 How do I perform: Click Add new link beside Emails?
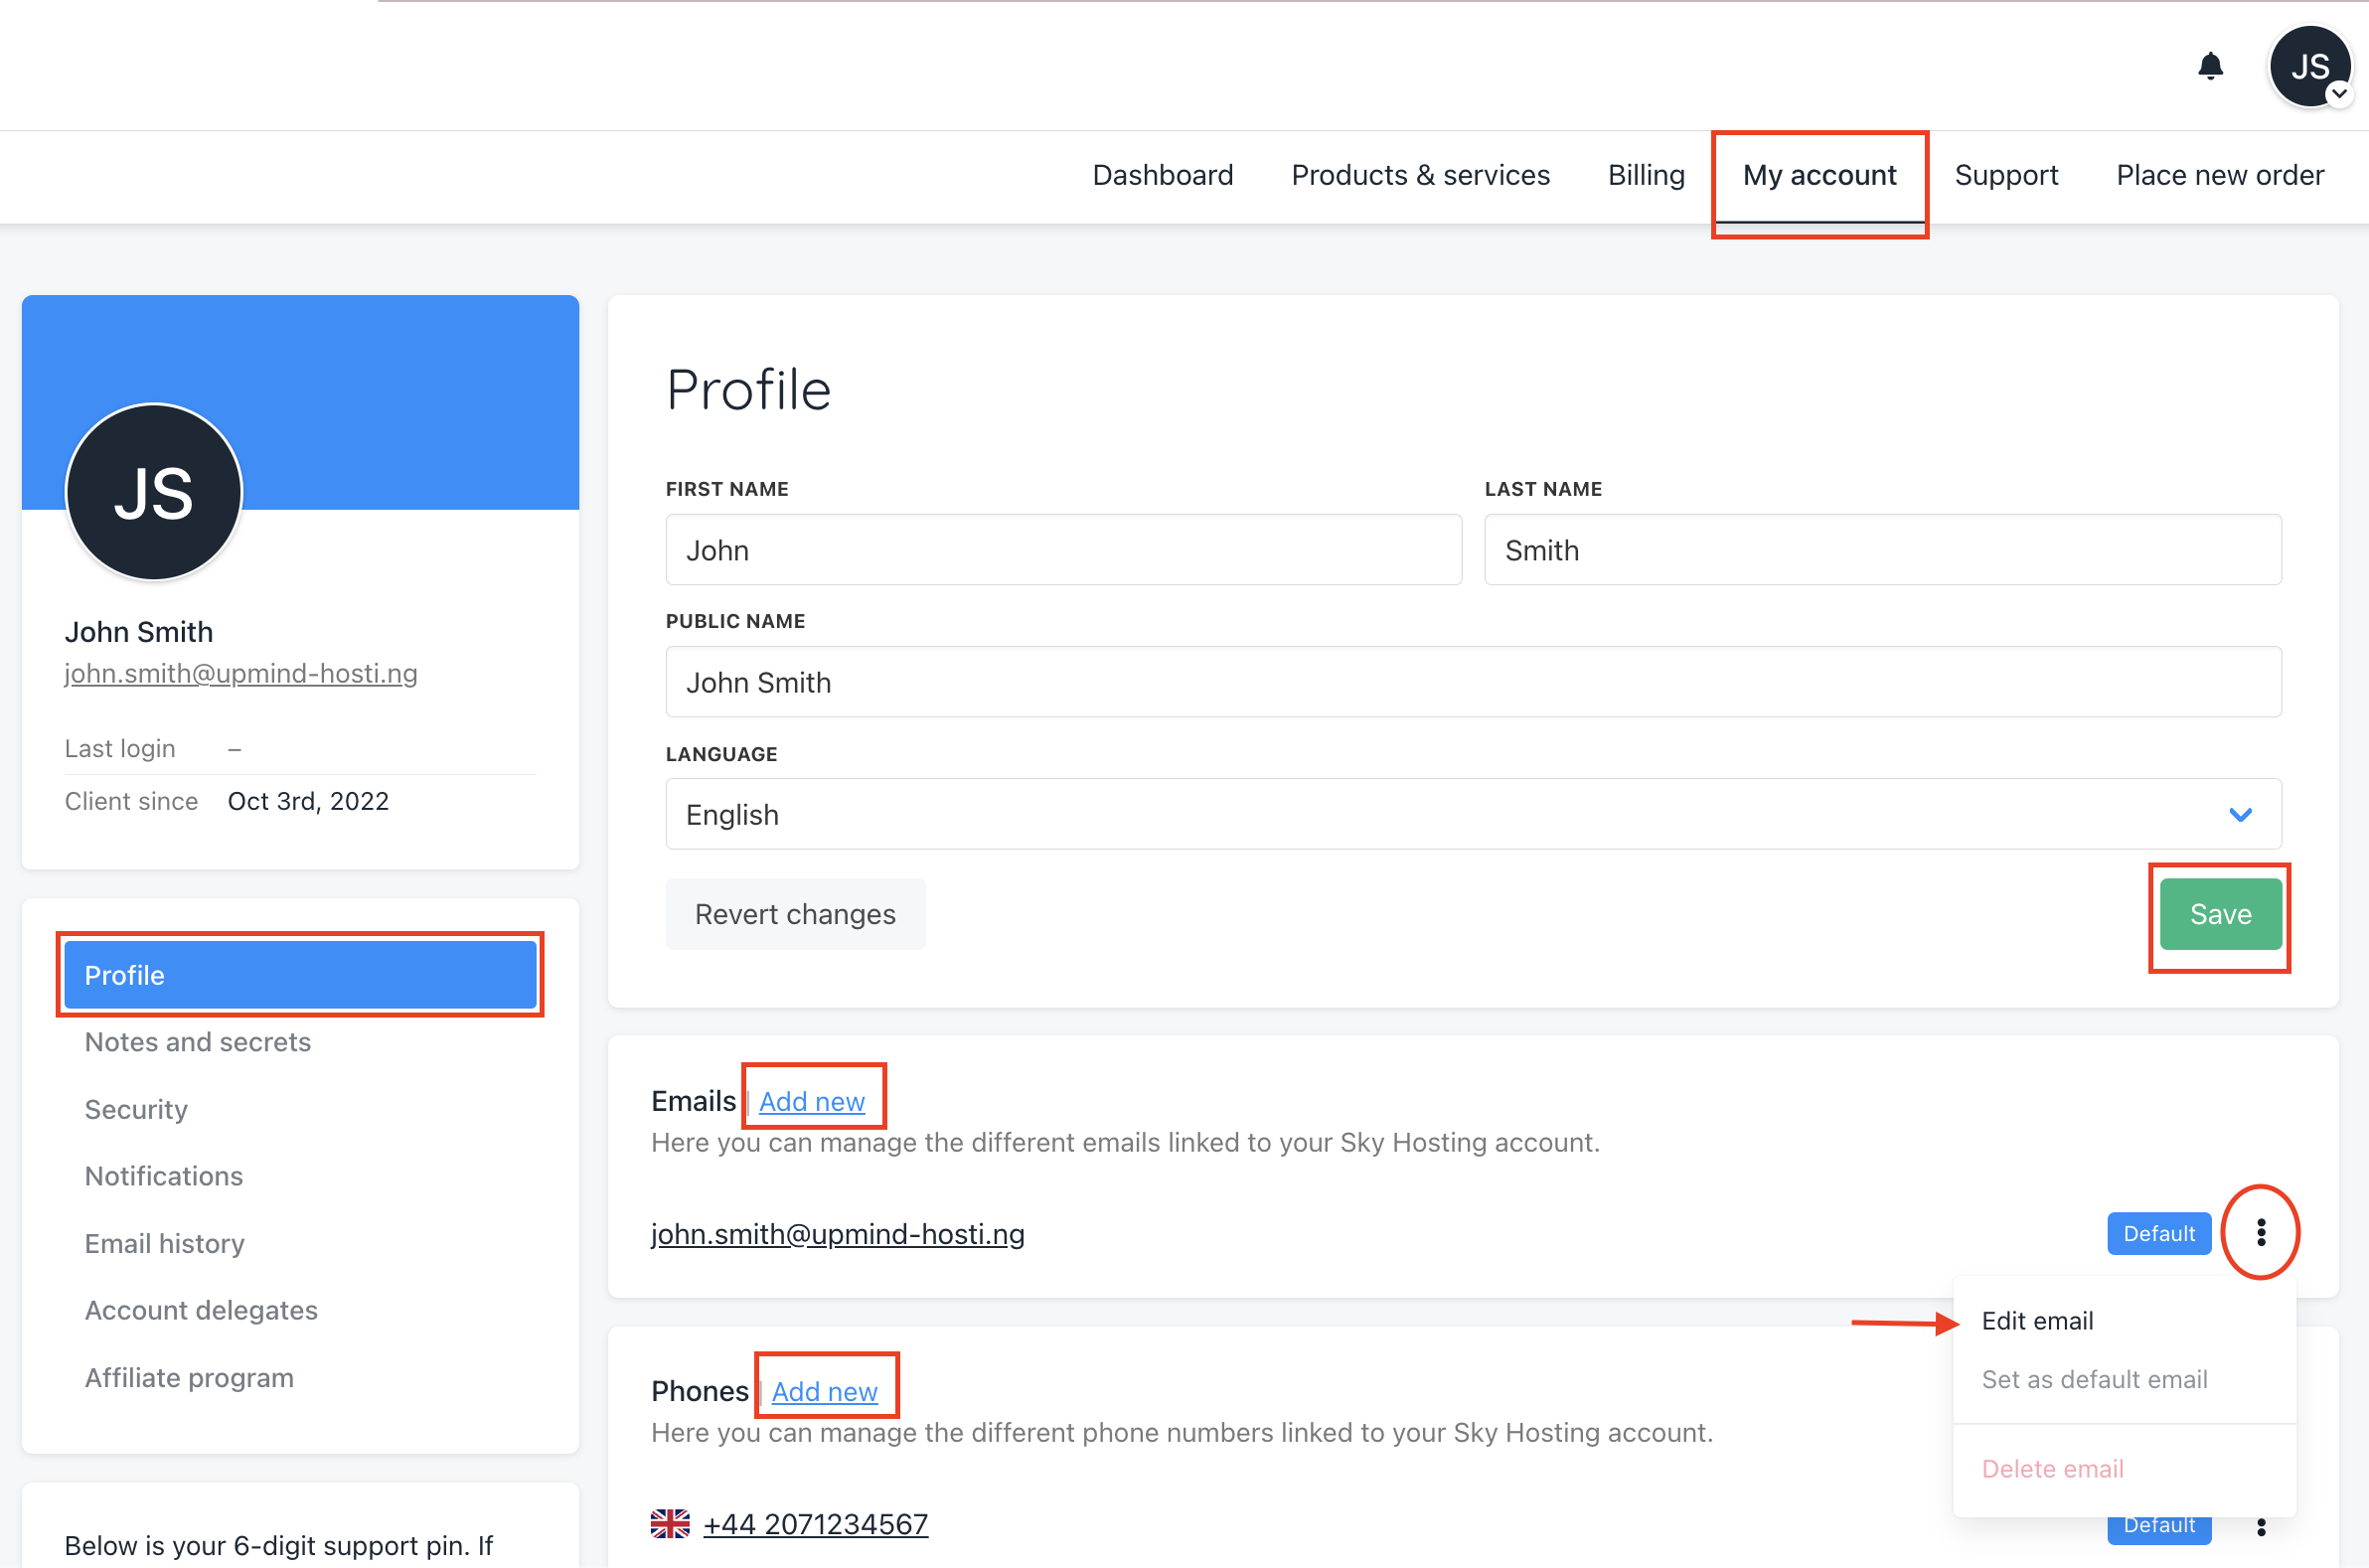[x=811, y=1101]
